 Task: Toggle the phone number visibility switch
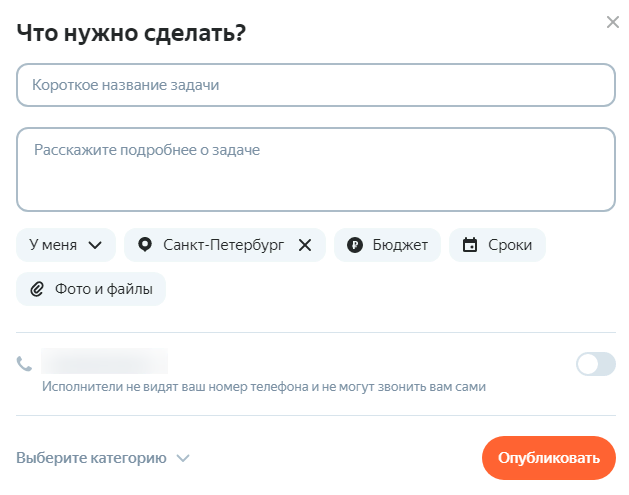click(596, 364)
